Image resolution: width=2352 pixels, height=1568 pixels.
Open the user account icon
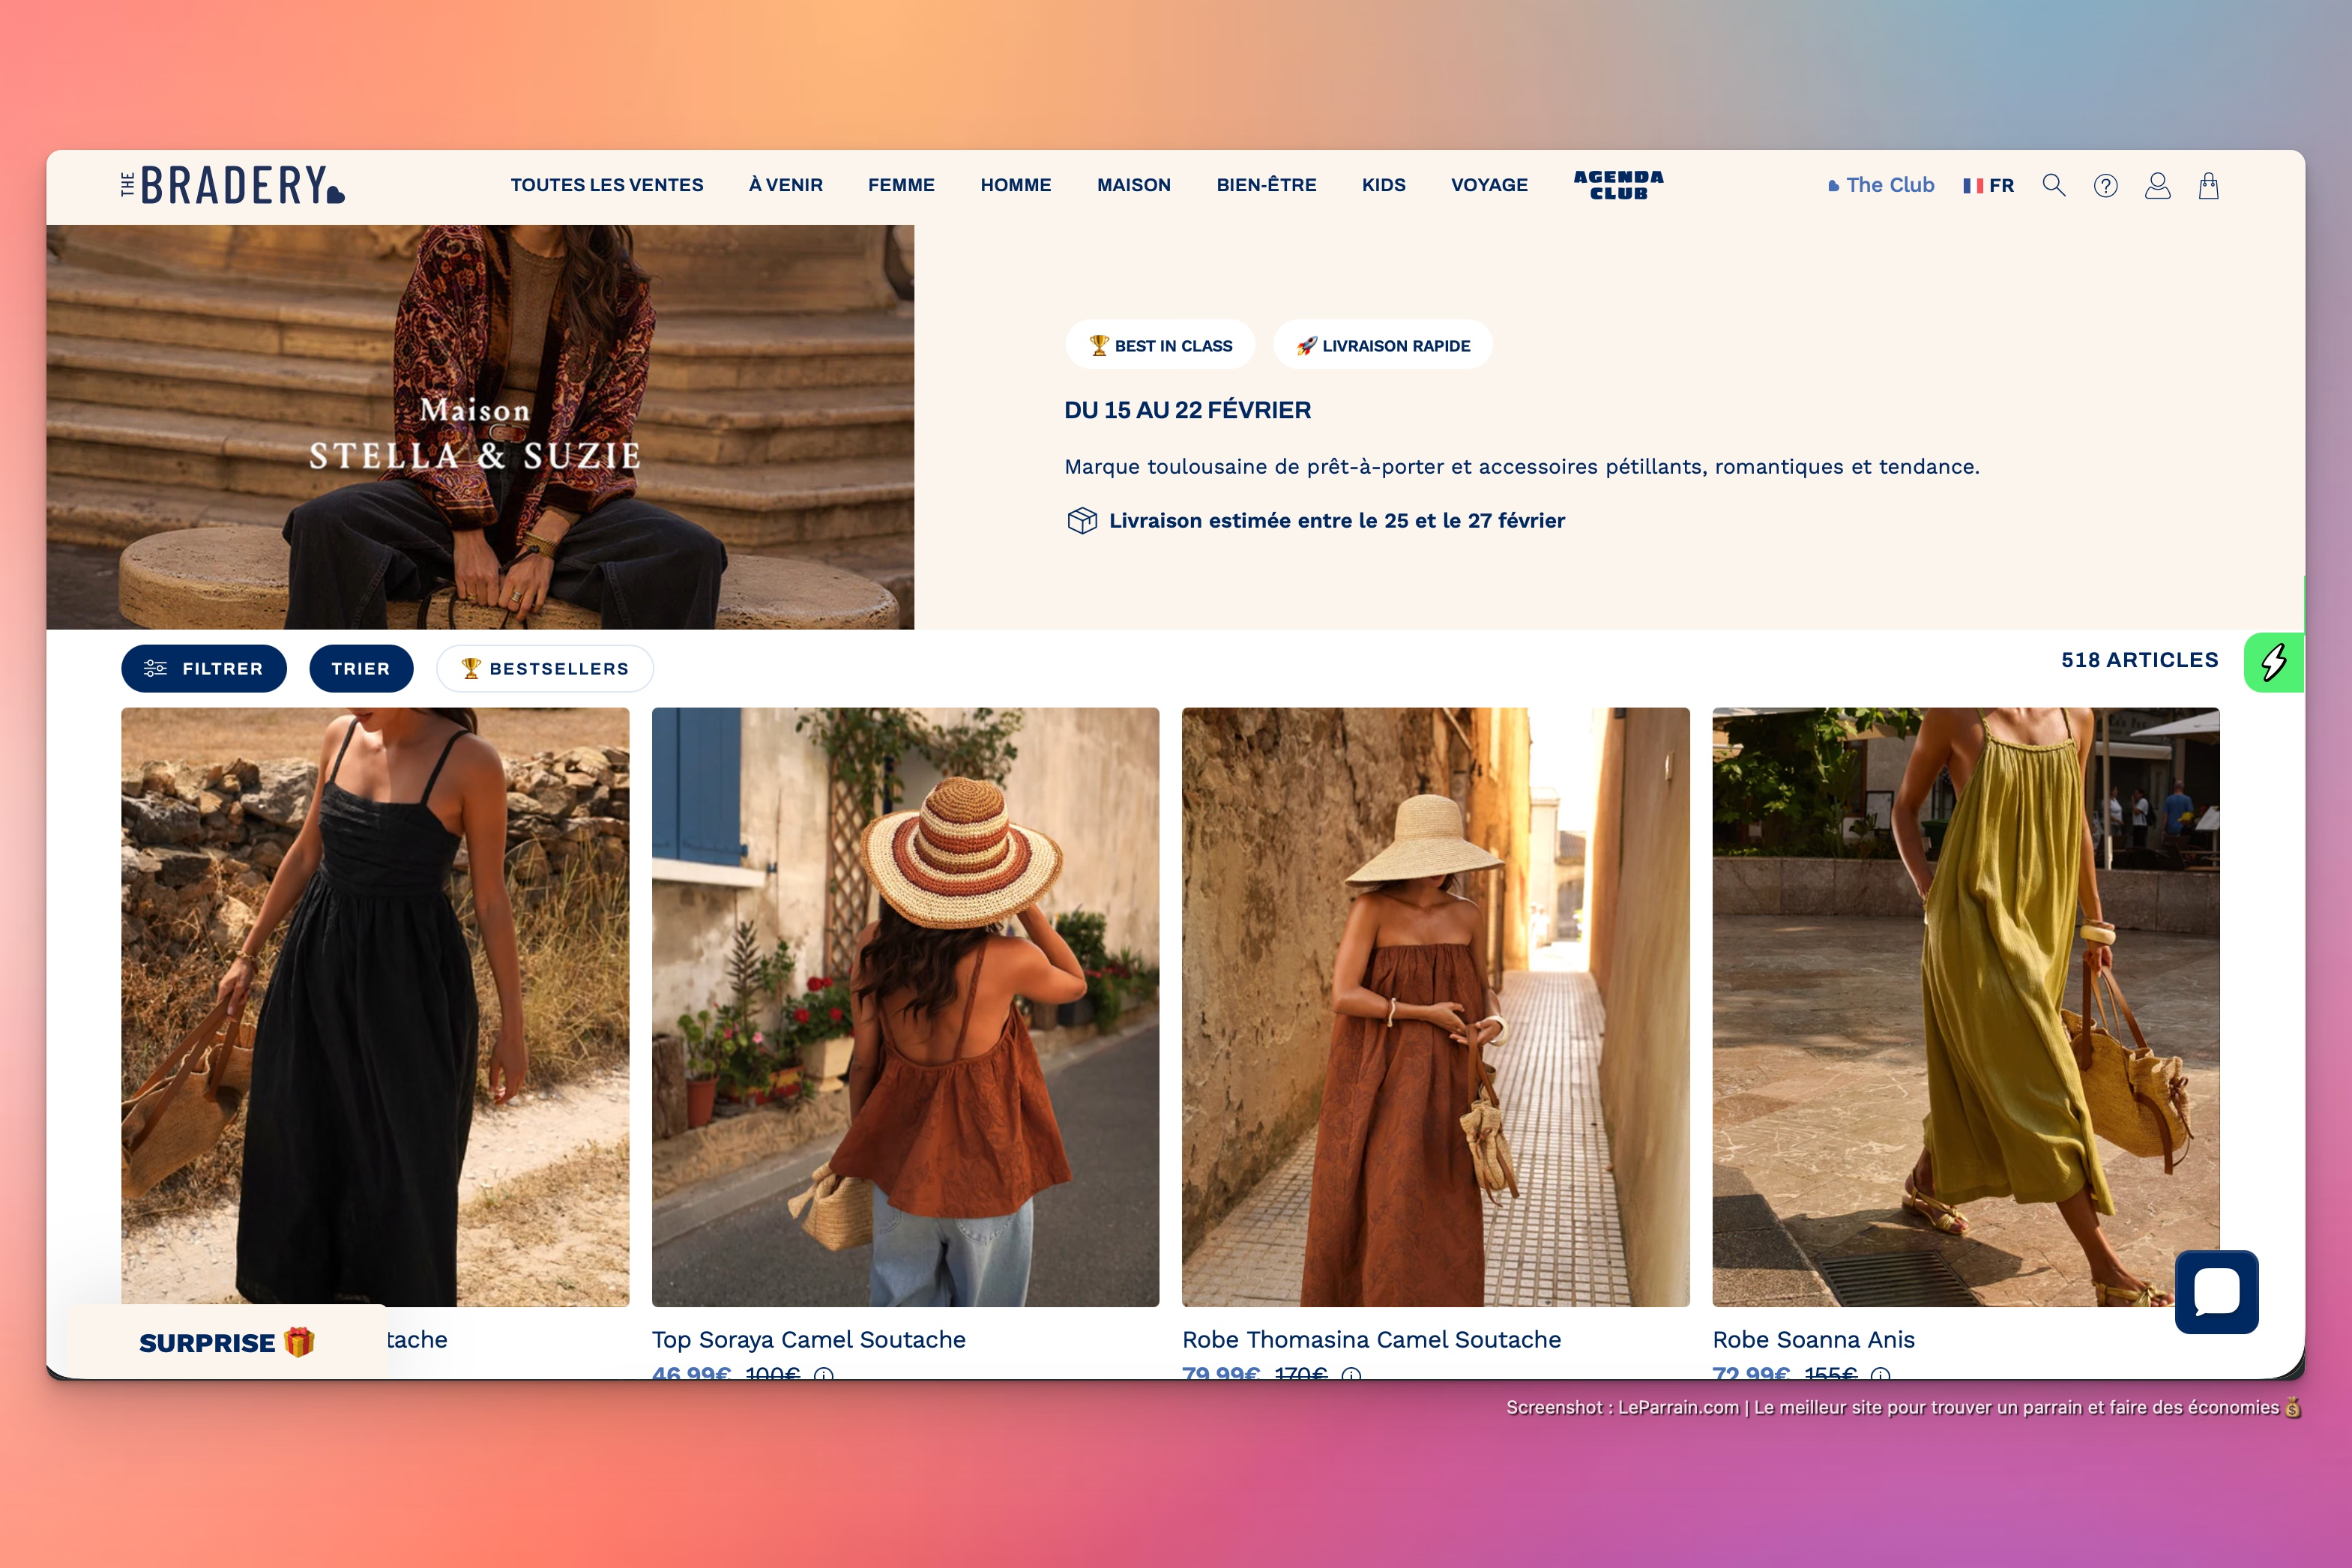2157,186
